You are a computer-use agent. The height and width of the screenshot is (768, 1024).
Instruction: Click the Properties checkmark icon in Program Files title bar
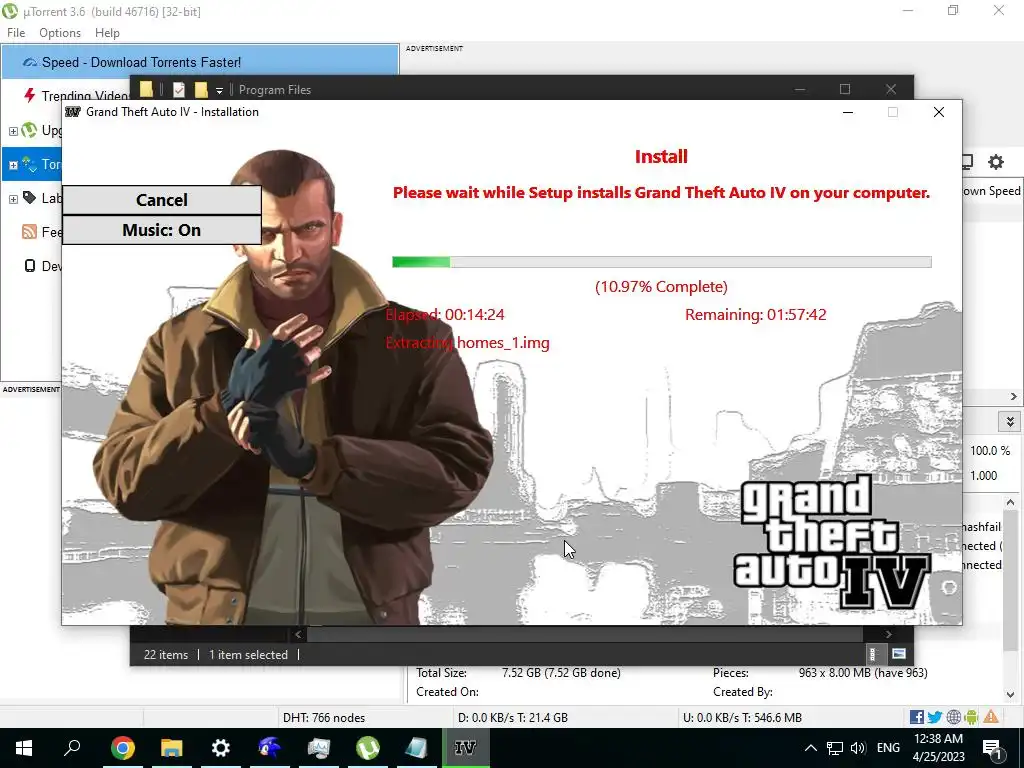179,89
